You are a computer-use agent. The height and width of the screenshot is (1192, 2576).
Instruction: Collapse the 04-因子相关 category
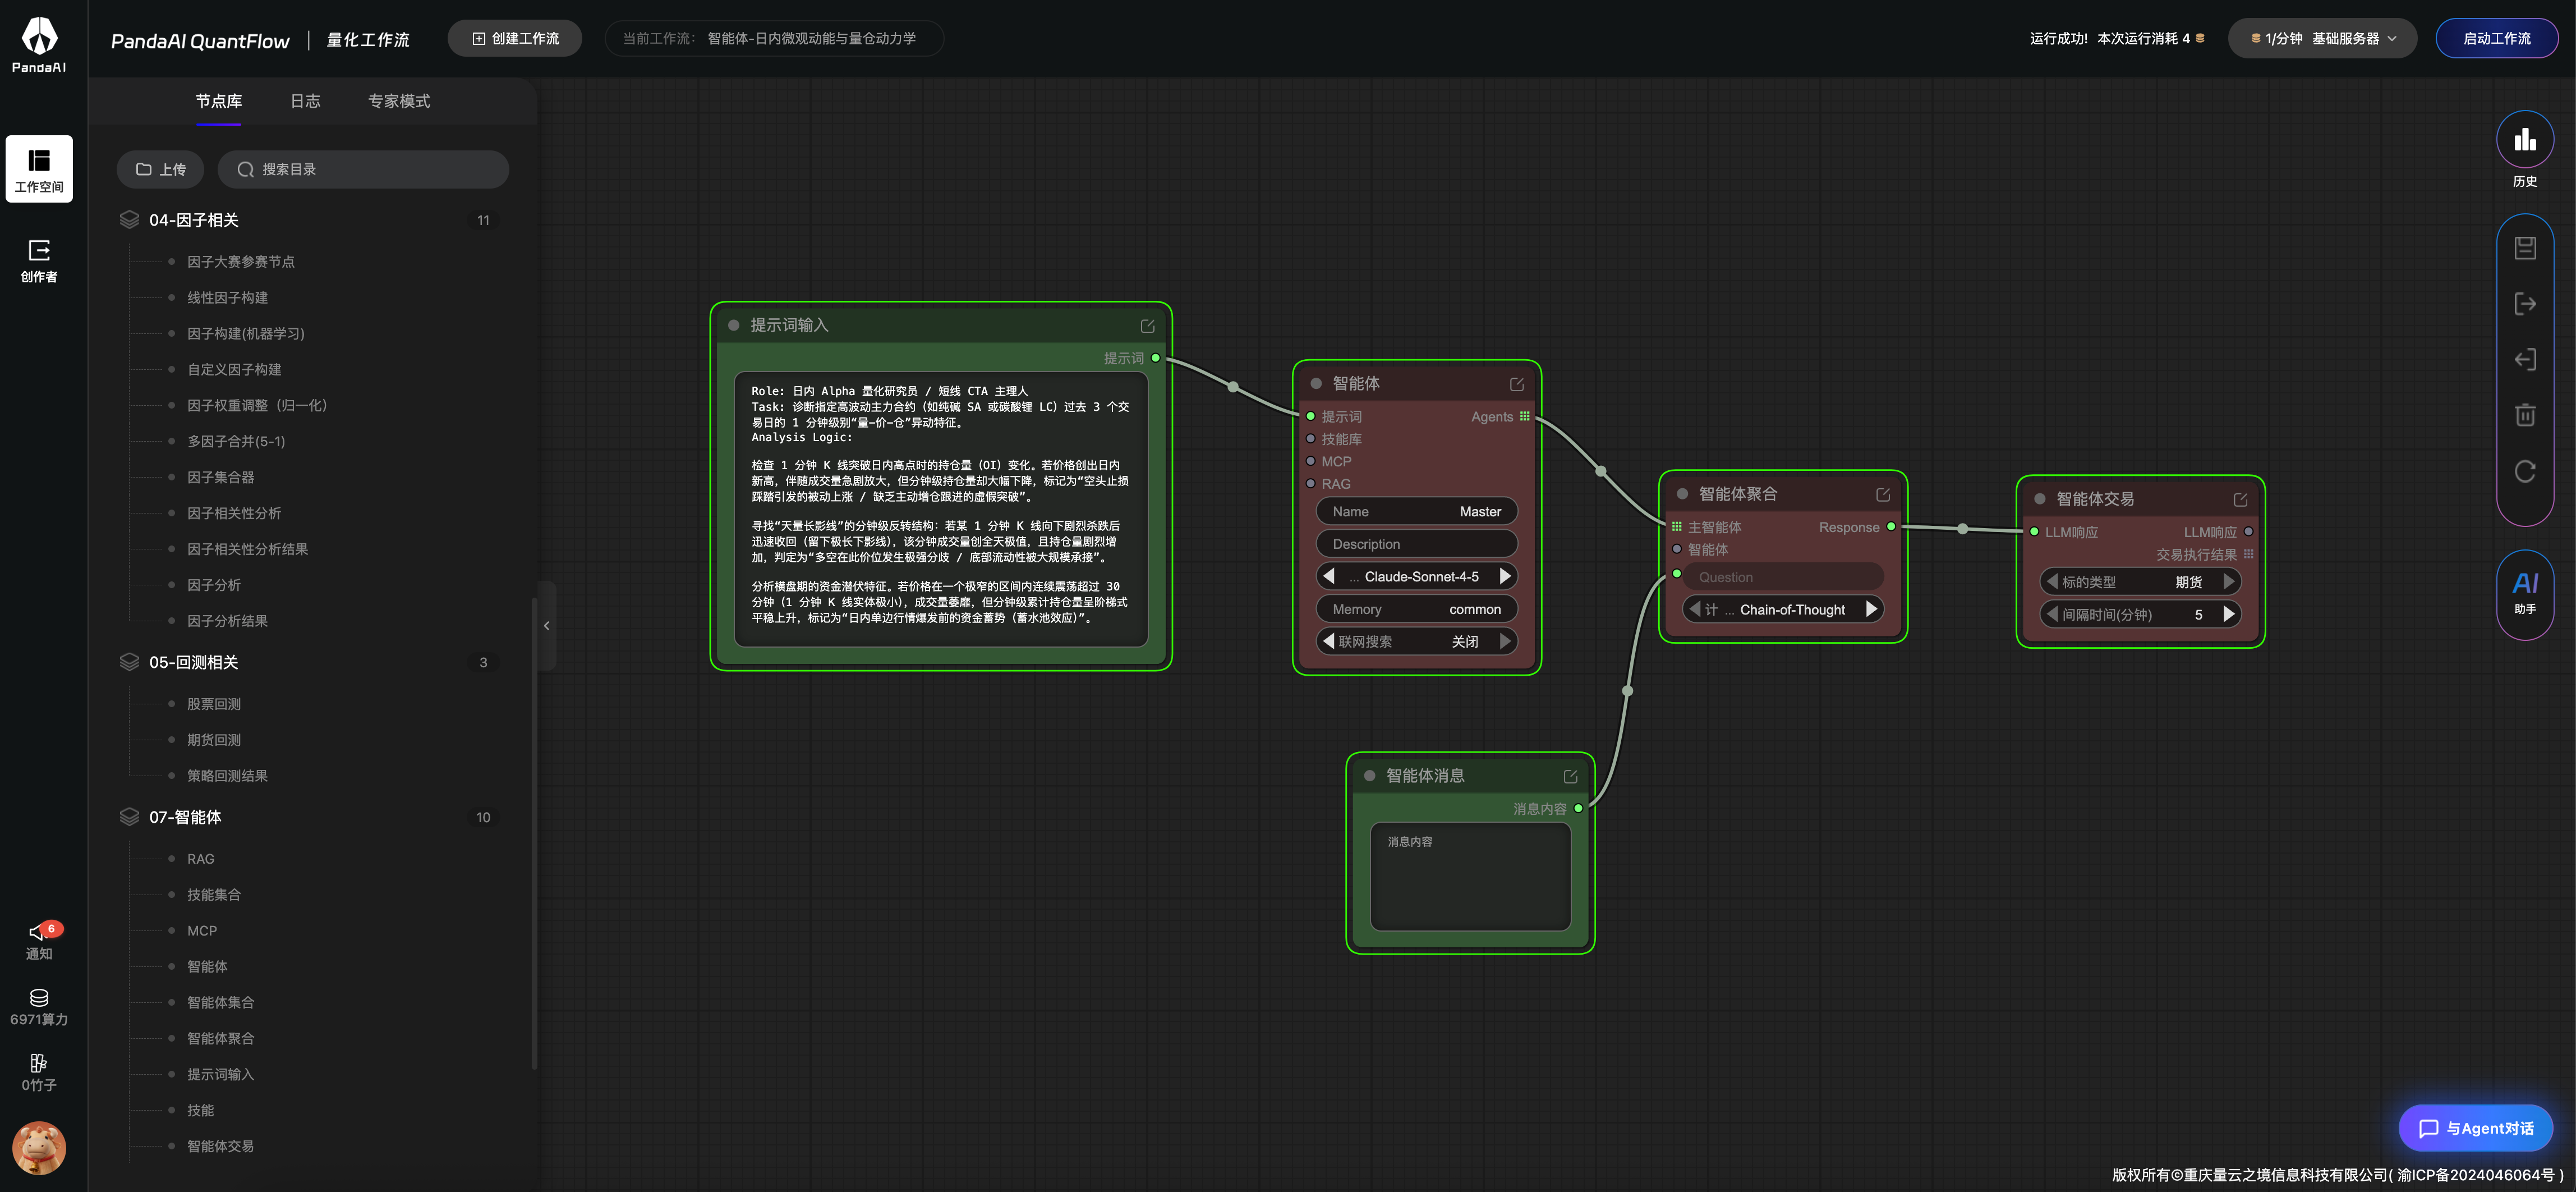coord(194,220)
